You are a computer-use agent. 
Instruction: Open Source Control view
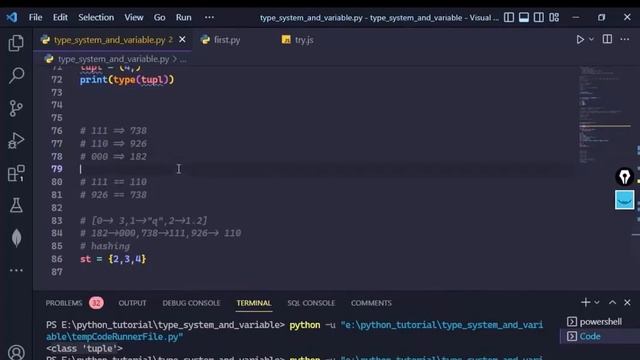coord(16,108)
